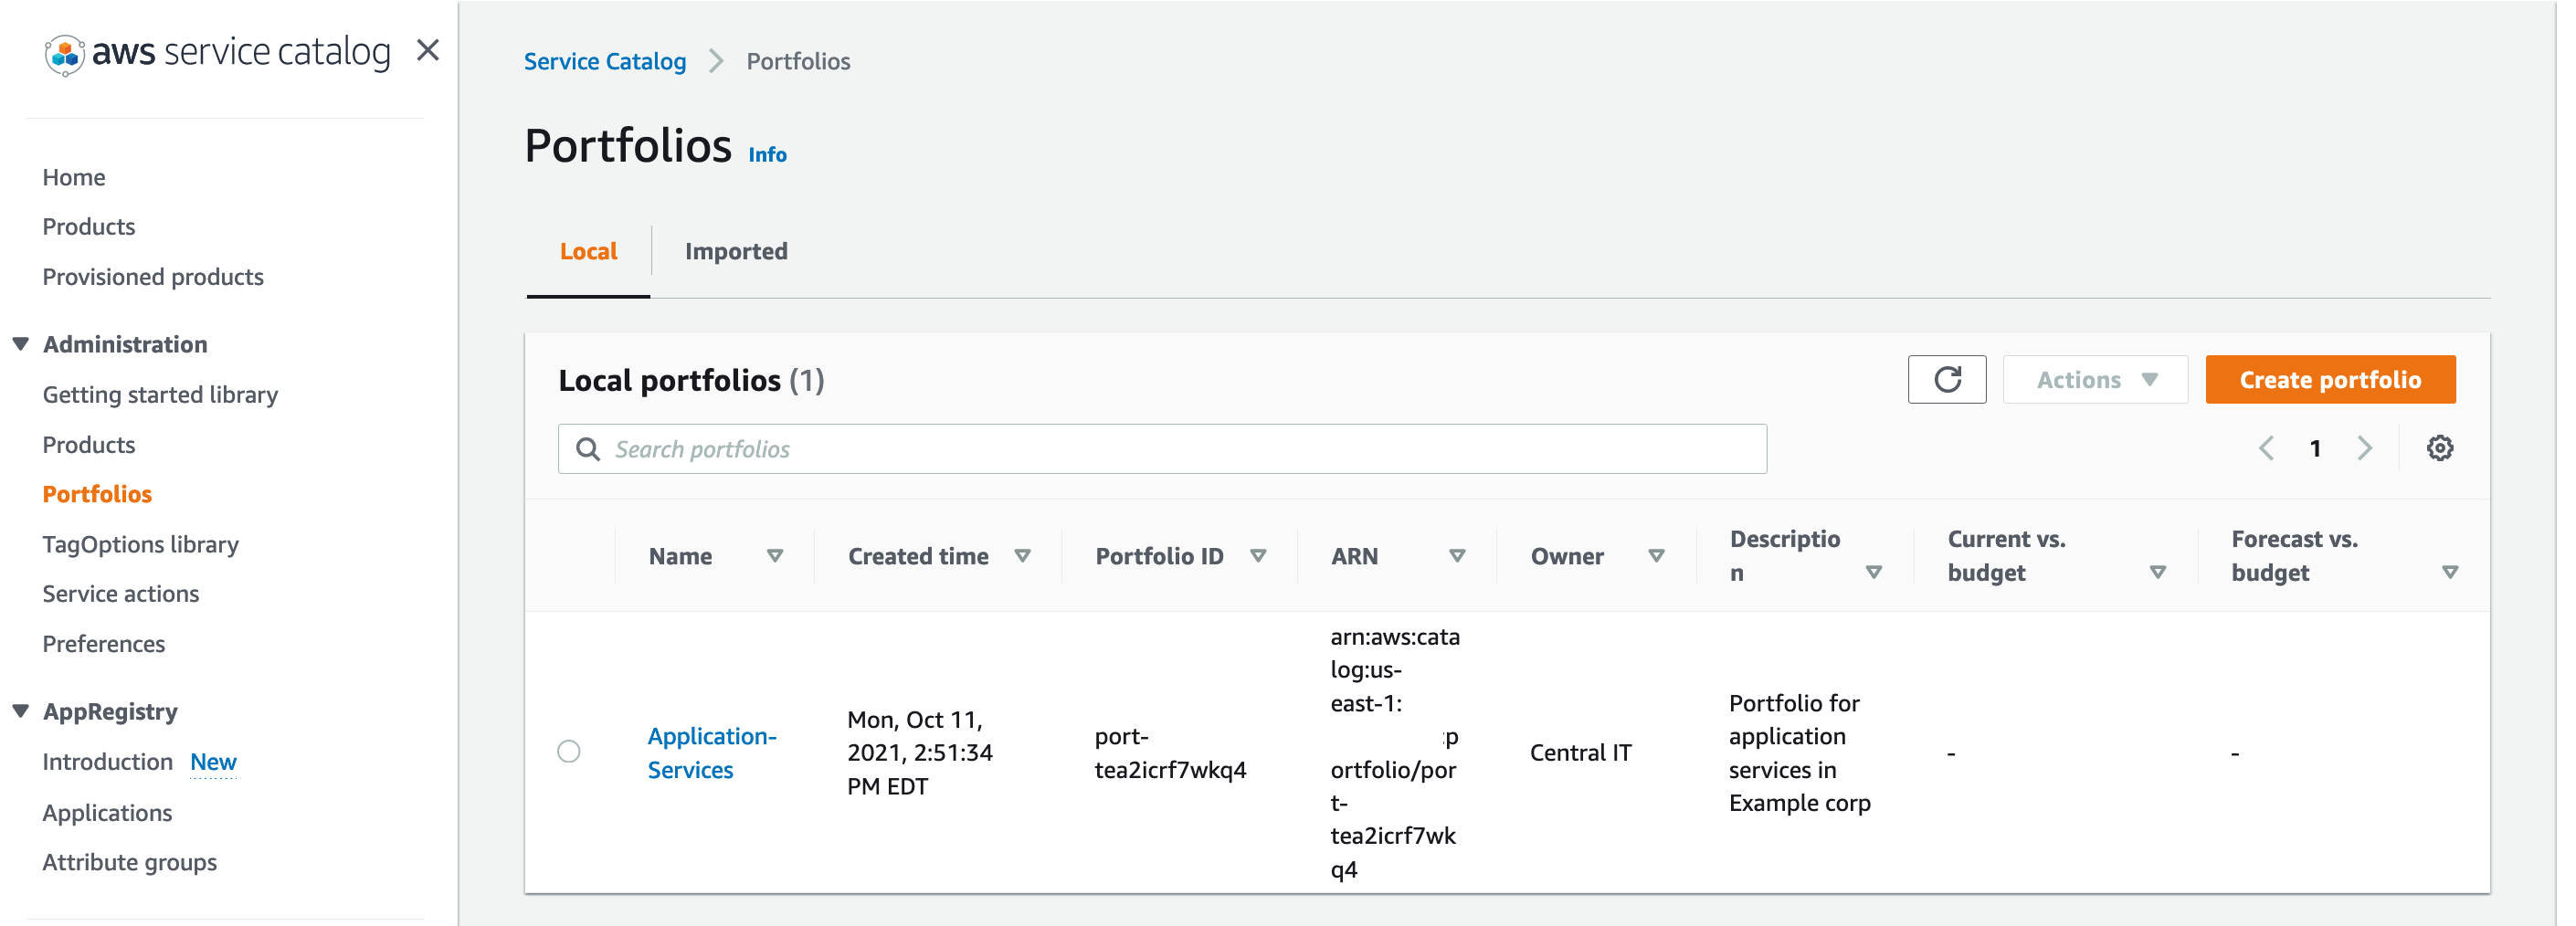Click the Created time column header

click(x=918, y=556)
